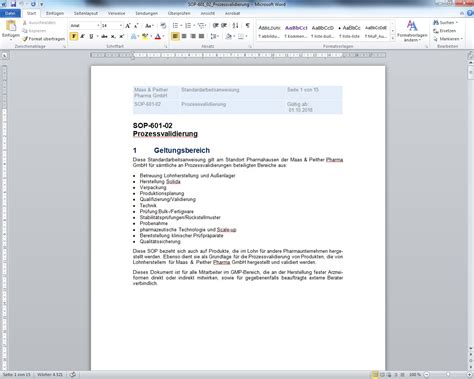The height and width of the screenshot is (379, 474).
Task: Click the Ersetzen replace button
Action: pos(444,31)
